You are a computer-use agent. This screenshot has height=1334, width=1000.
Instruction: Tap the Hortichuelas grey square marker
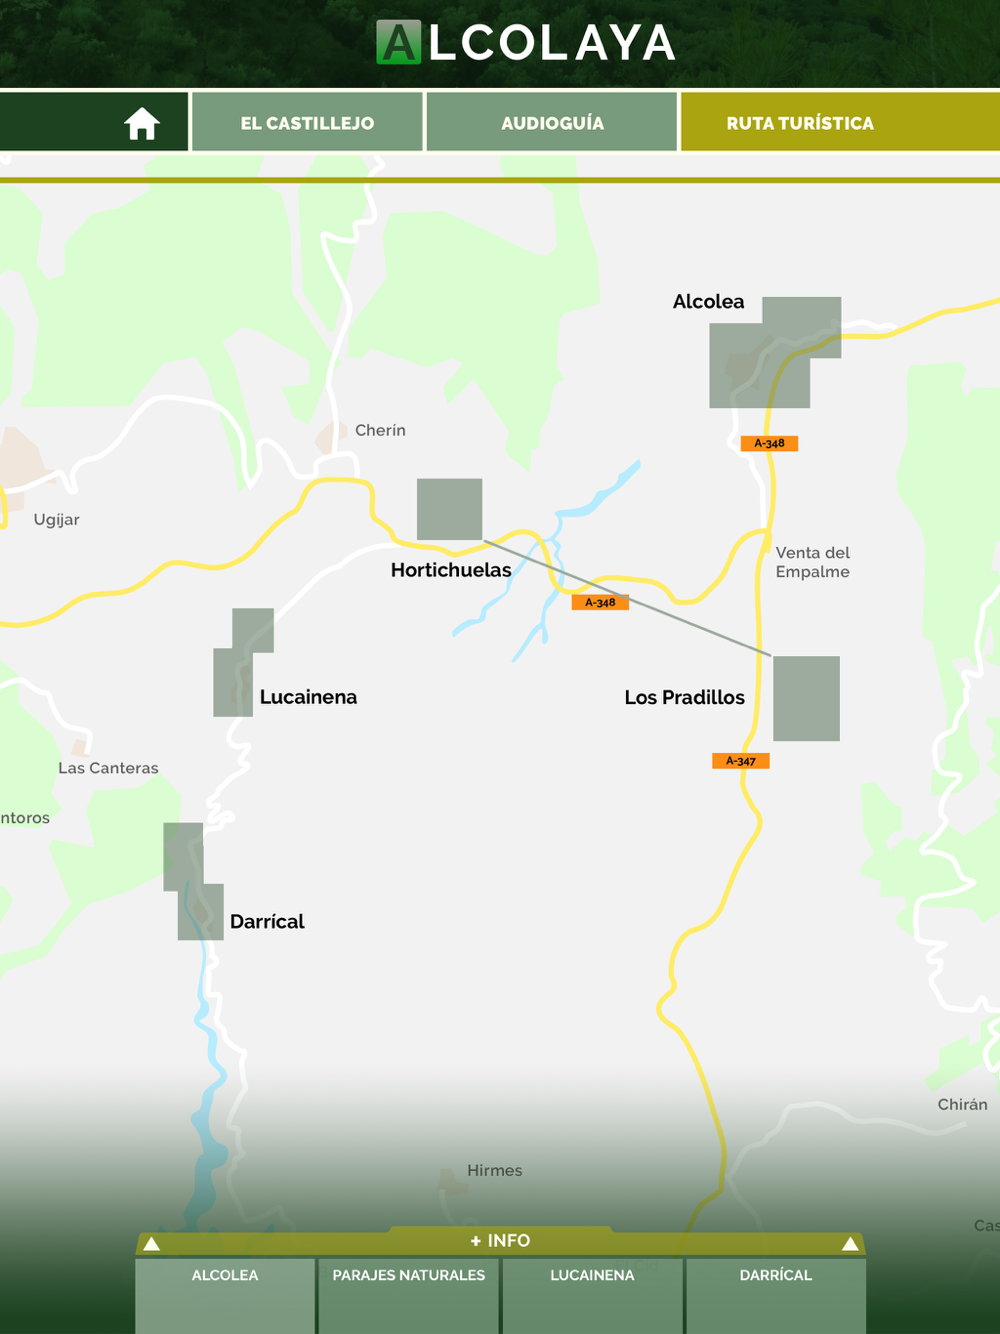(449, 509)
